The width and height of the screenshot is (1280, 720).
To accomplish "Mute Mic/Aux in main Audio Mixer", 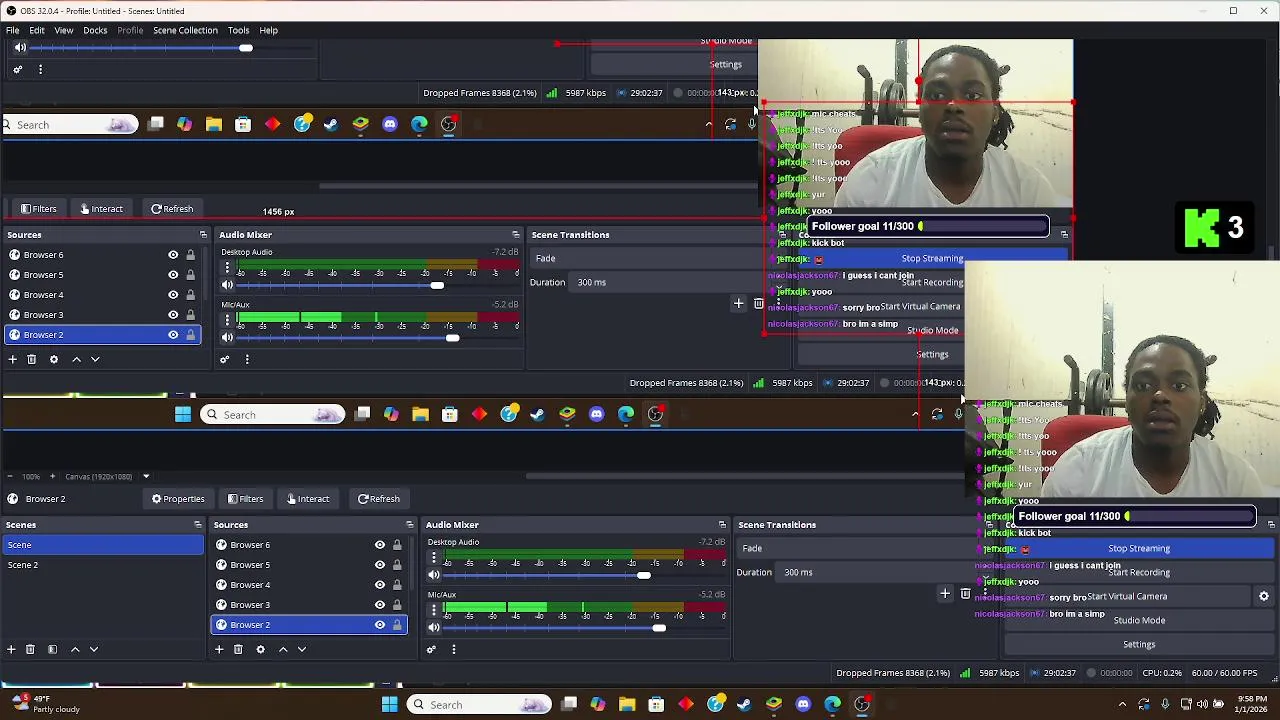I will pos(434,628).
